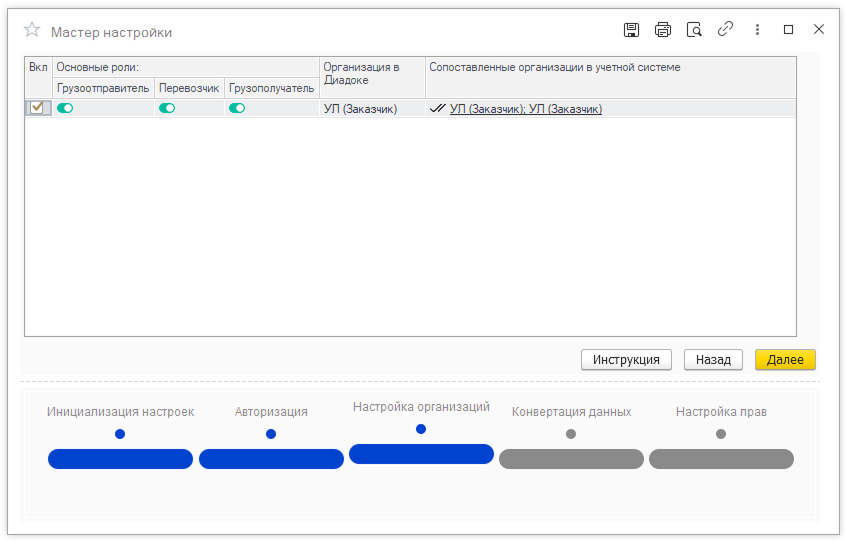This screenshot has width=846, height=542.
Task: Click progress bar under Инициализация настроек
Action: click(x=120, y=459)
